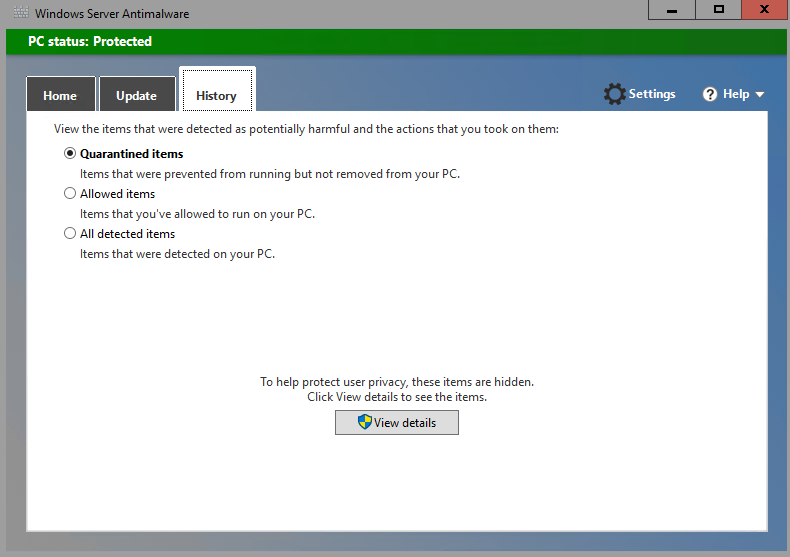Click the shield icon on View details
The width and height of the screenshot is (790, 557).
[364, 422]
